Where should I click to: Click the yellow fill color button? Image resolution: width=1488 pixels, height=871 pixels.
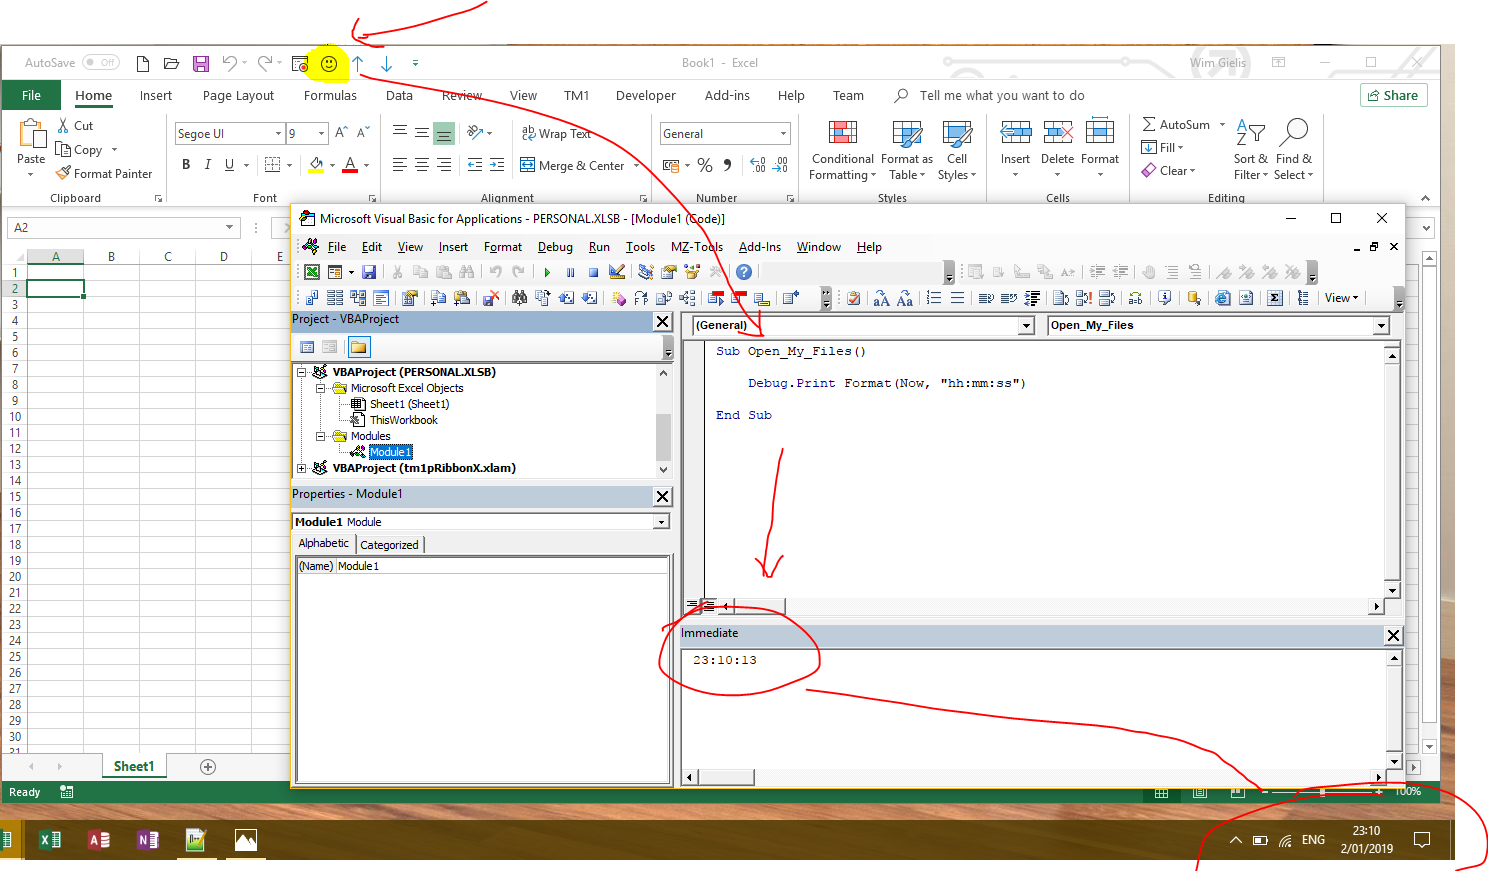316,164
